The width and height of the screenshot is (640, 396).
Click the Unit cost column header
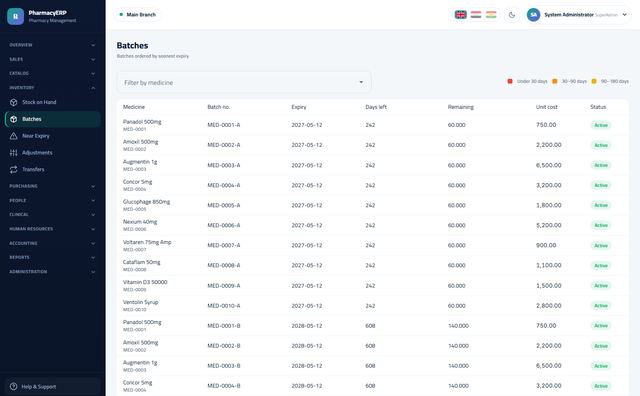pyautogui.click(x=547, y=107)
